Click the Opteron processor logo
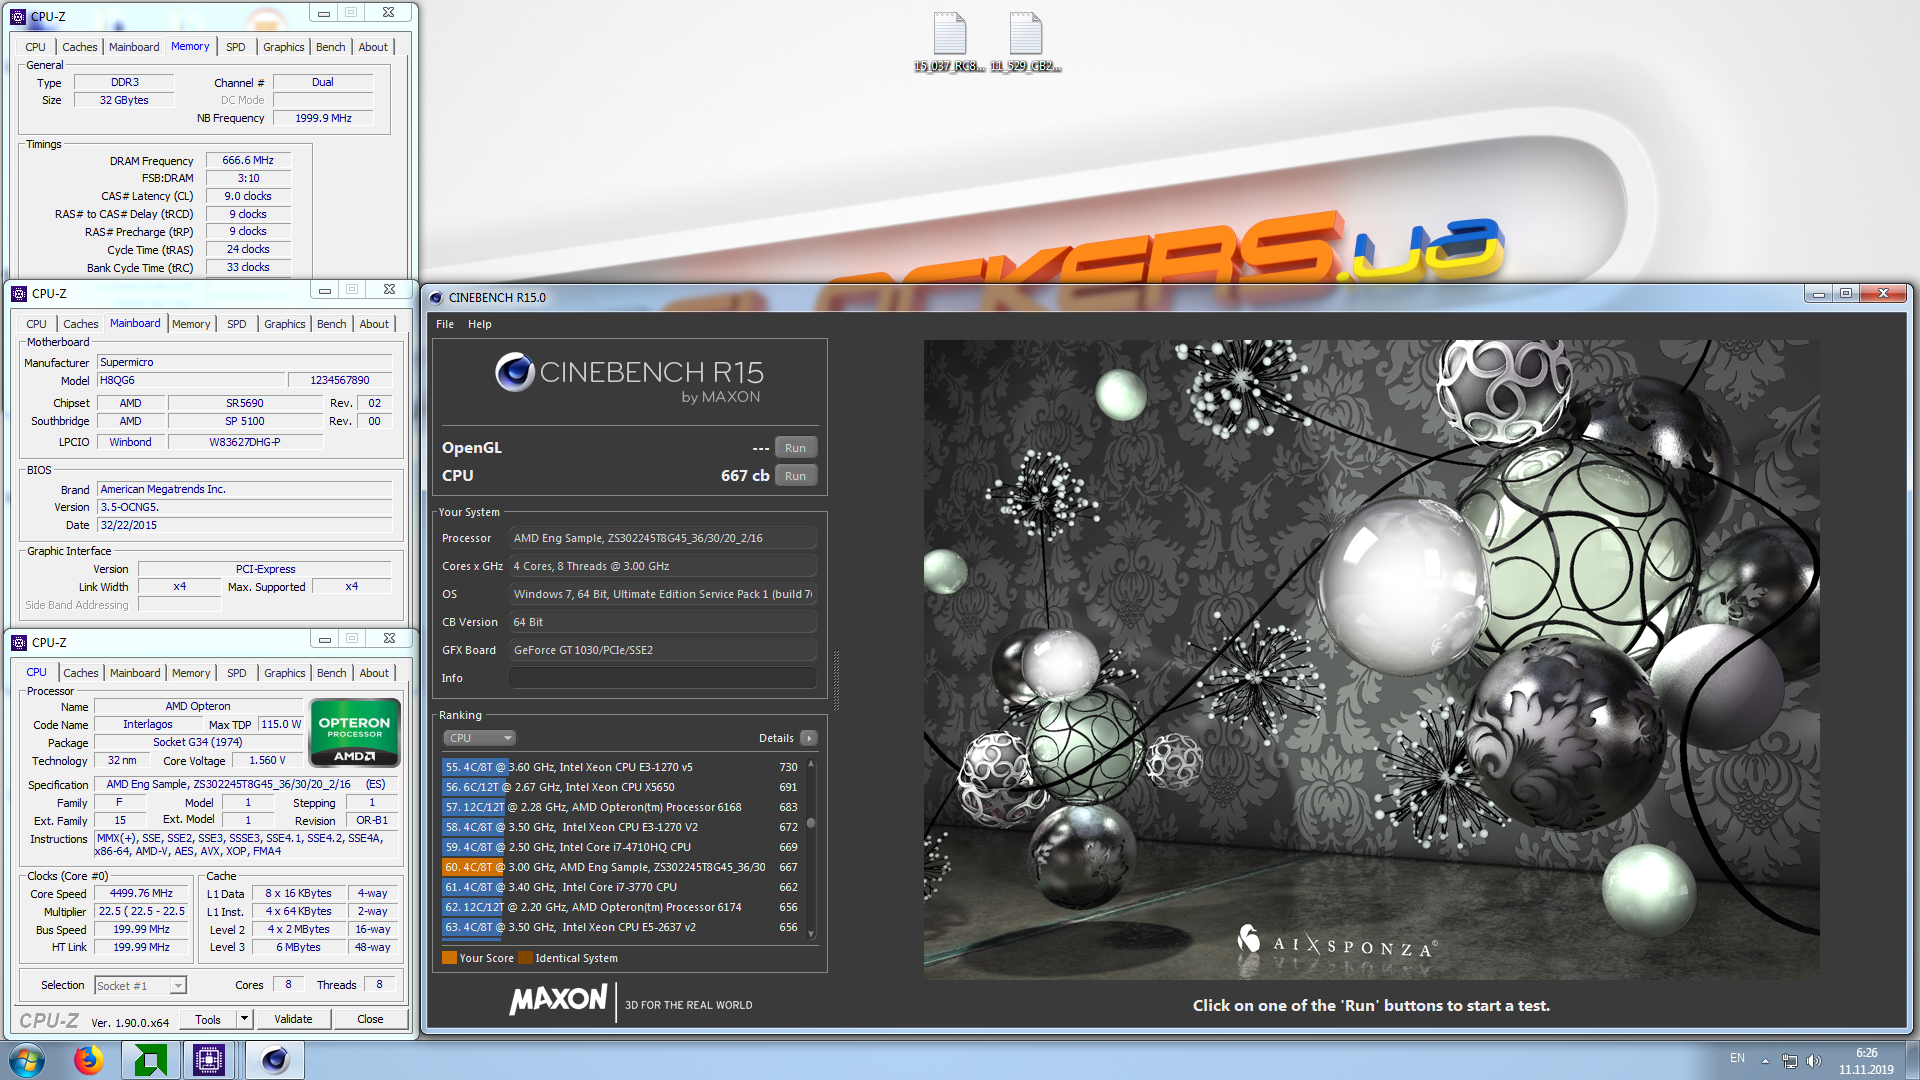 355,733
